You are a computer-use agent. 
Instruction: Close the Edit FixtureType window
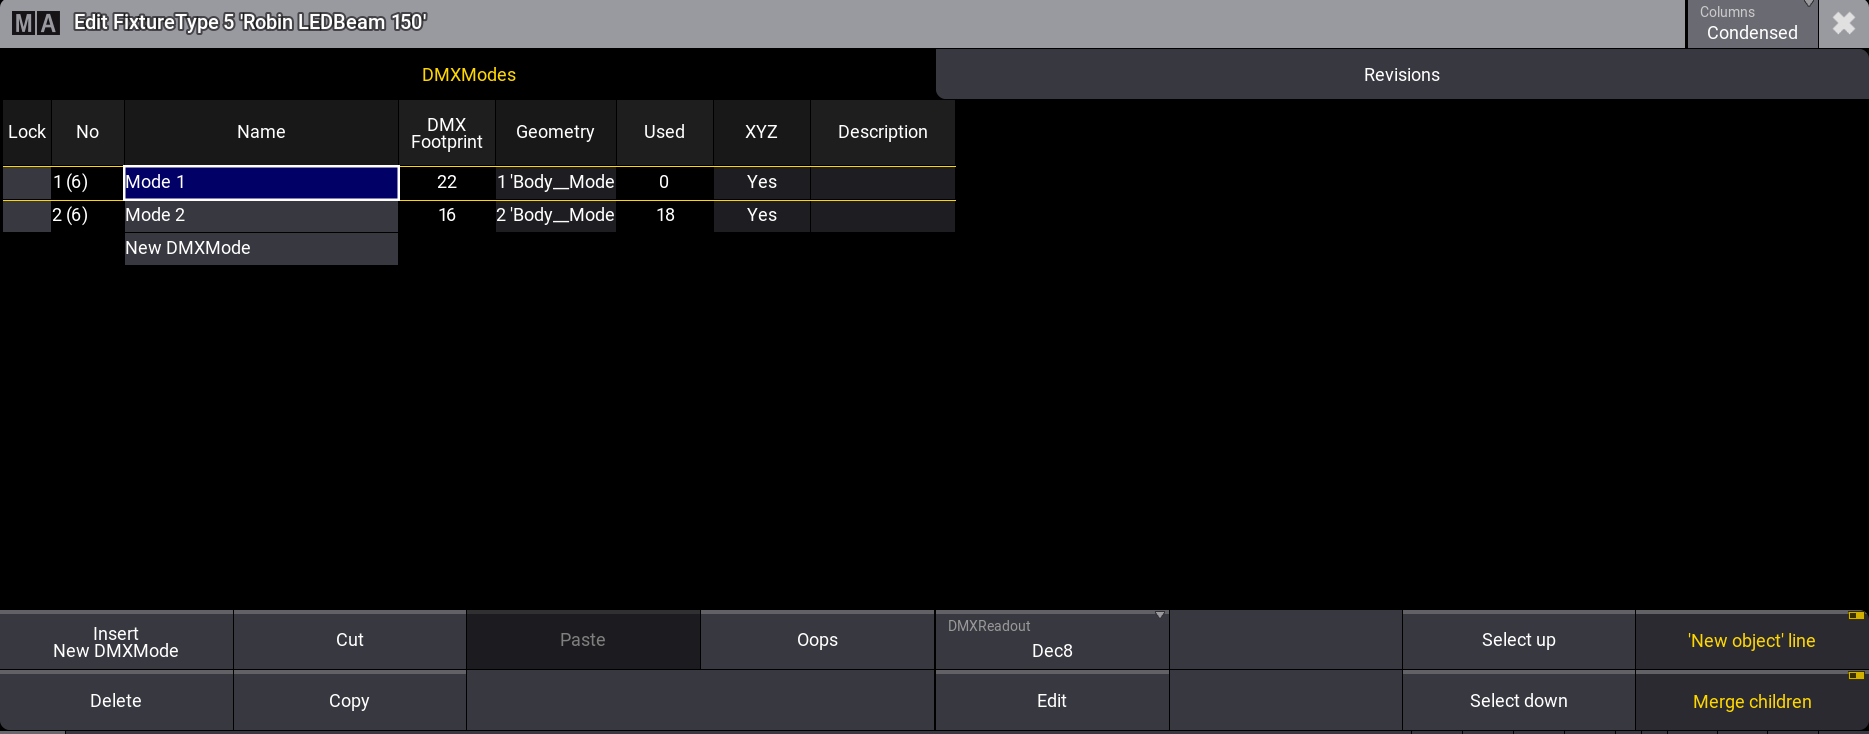1844,23
